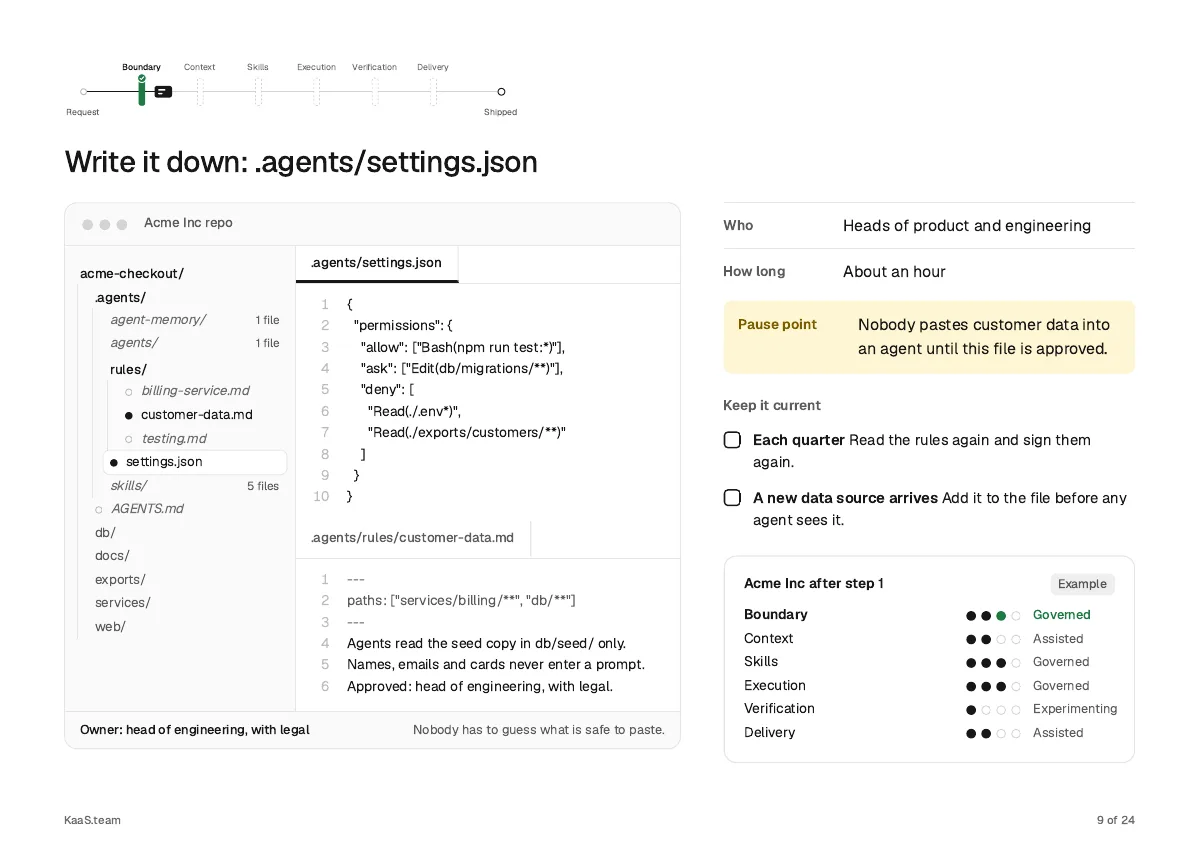Image resolution: width=1200 pixels, height=849 pixels.
Task: Click the Verification step marker in the progress line
Action: [x=375, y=92]
